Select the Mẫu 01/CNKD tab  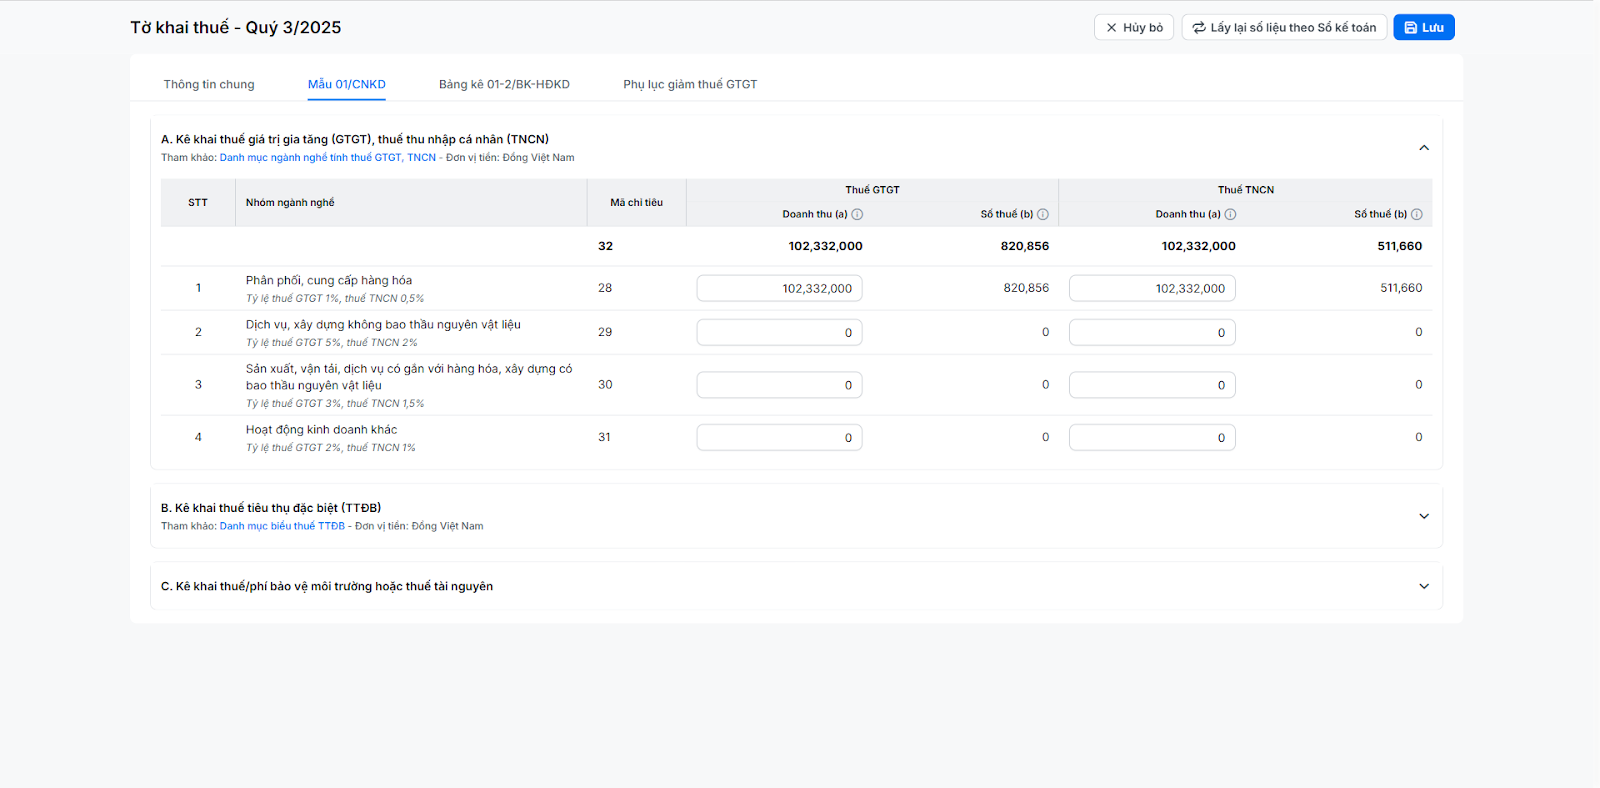[x=346, y=84]
